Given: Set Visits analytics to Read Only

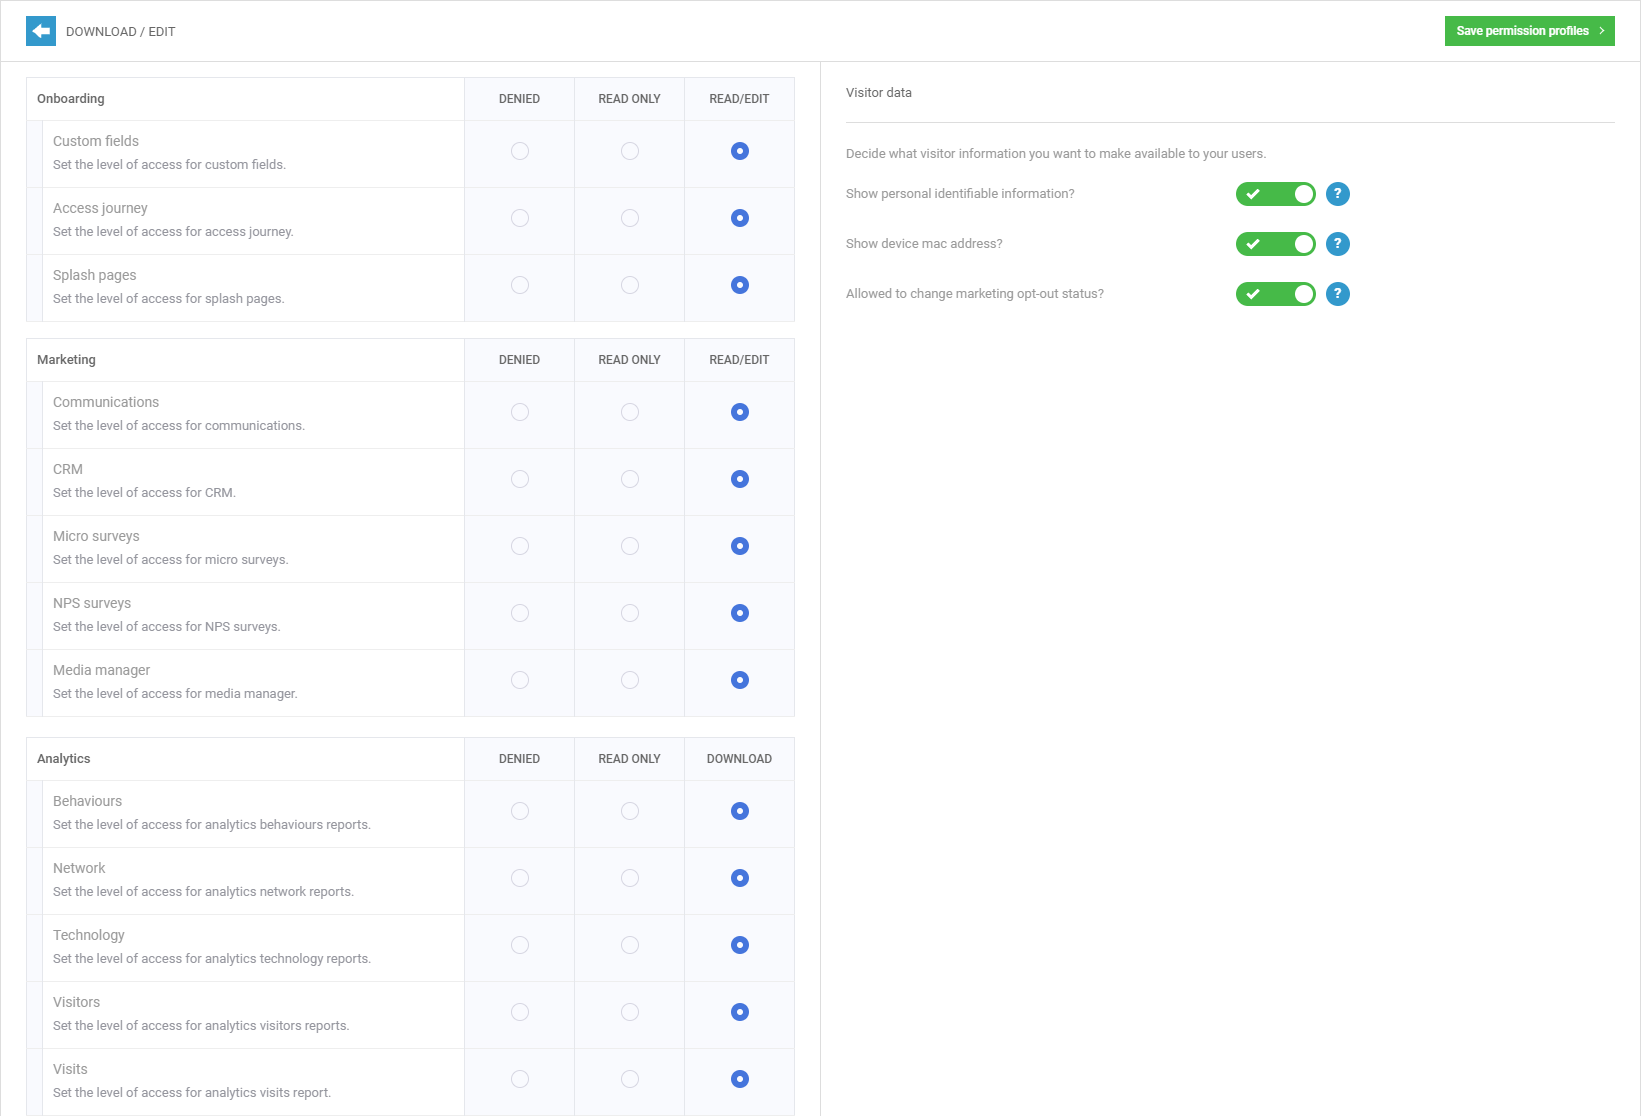Looking at the screenshot, I should point(630,1079).
